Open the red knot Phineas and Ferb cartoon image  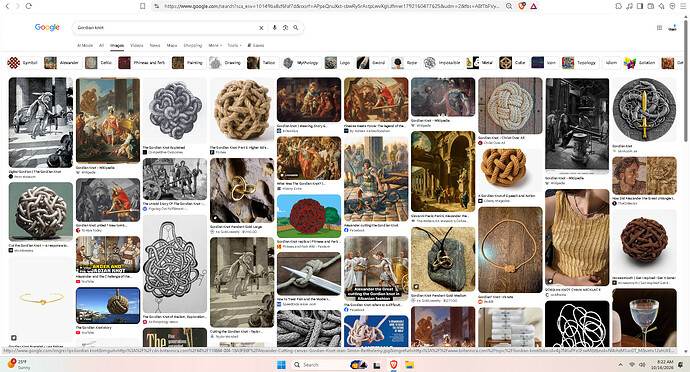pos(309,216)
